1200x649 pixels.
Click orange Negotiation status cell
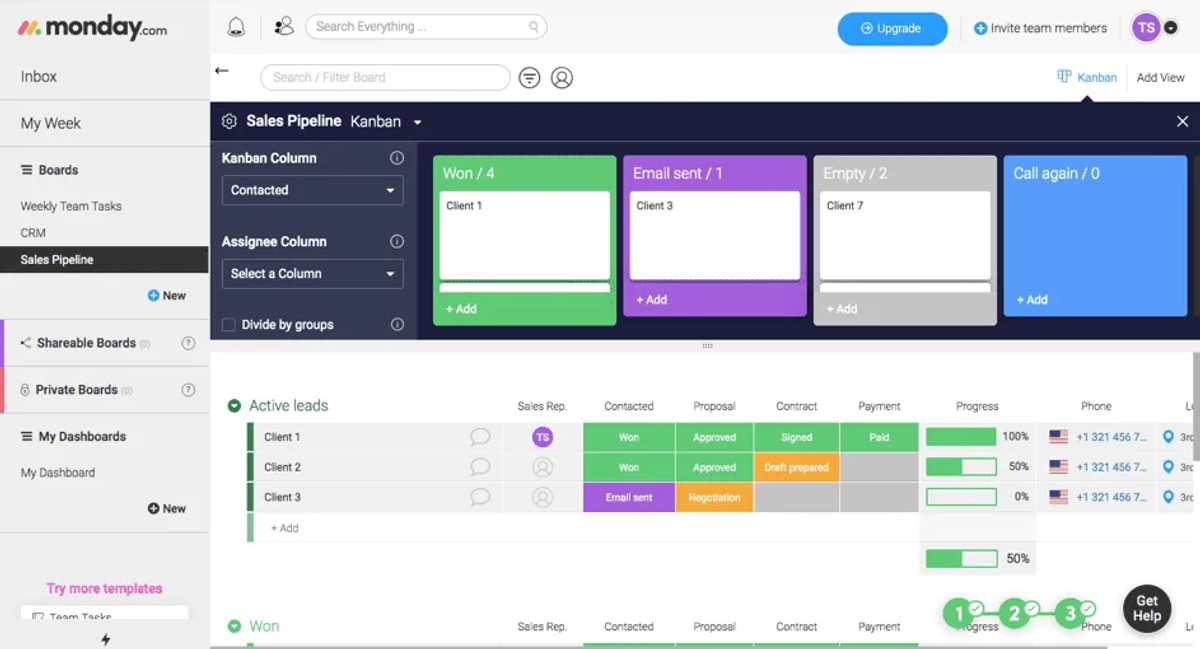pos(714,497)
